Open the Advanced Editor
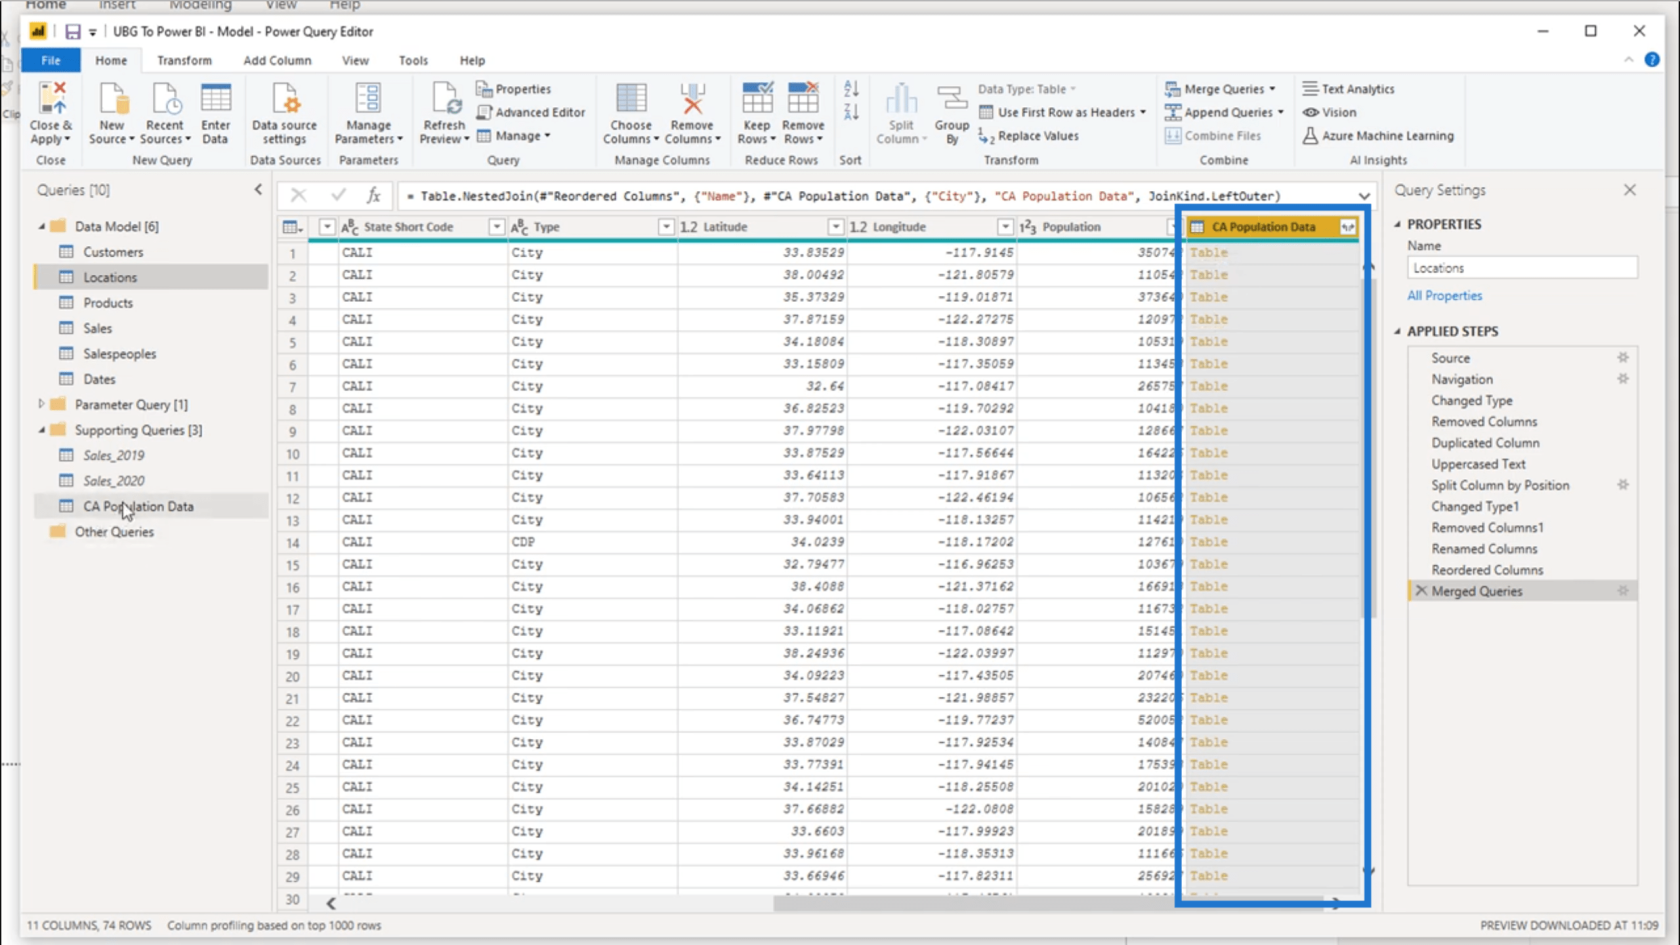Viewport: 1680px width, 945px height. (x=531, y=112)
